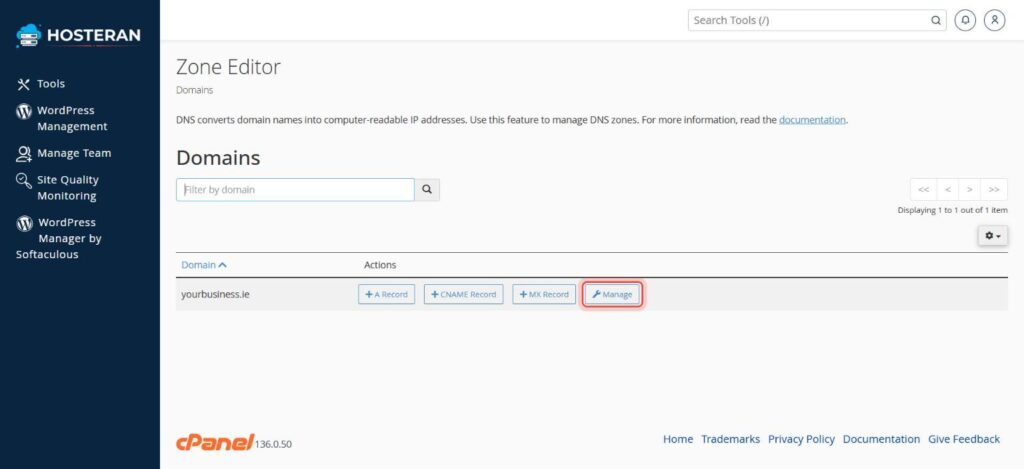Click the WordPress Management logo icon
The image size is (1024, 469).
click(x=24, y=111)
